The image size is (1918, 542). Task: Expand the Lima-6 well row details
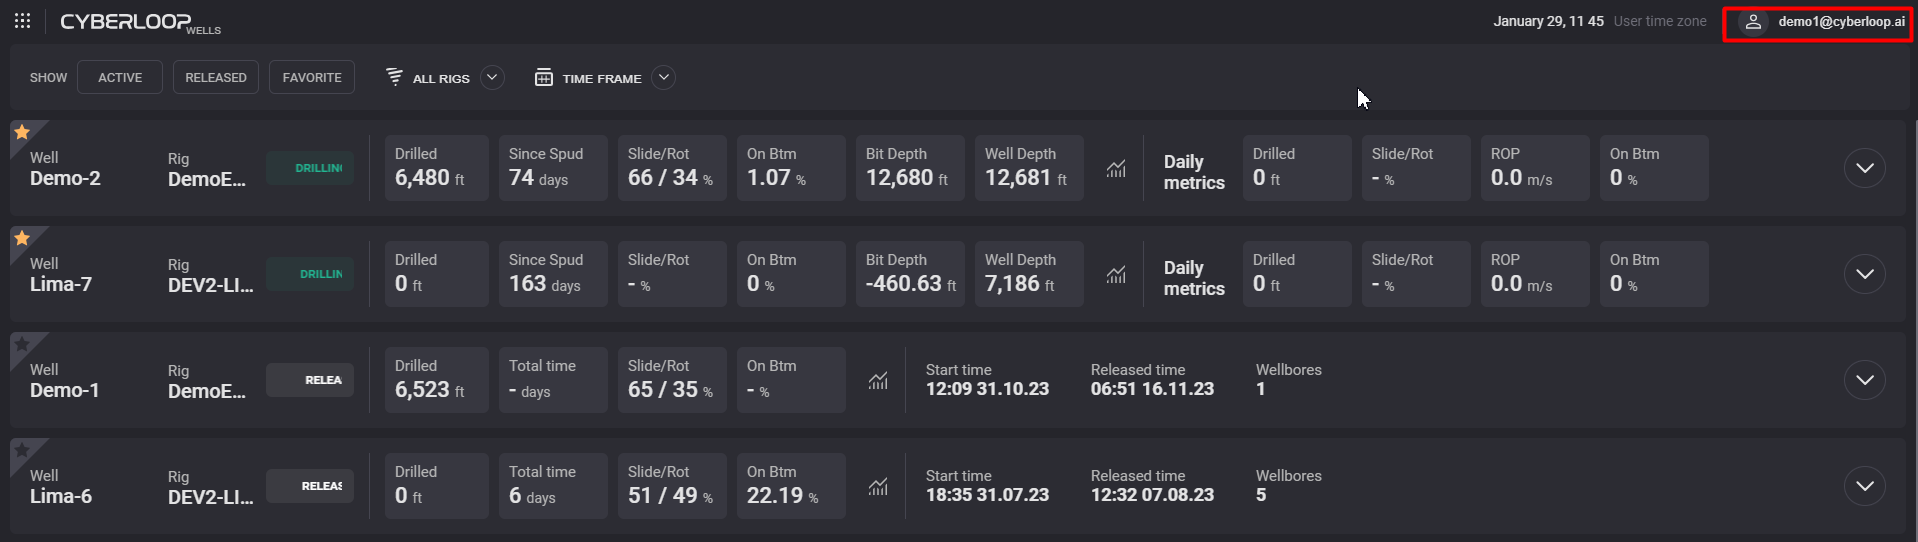pyautogui.click(x=1864, y=486)
